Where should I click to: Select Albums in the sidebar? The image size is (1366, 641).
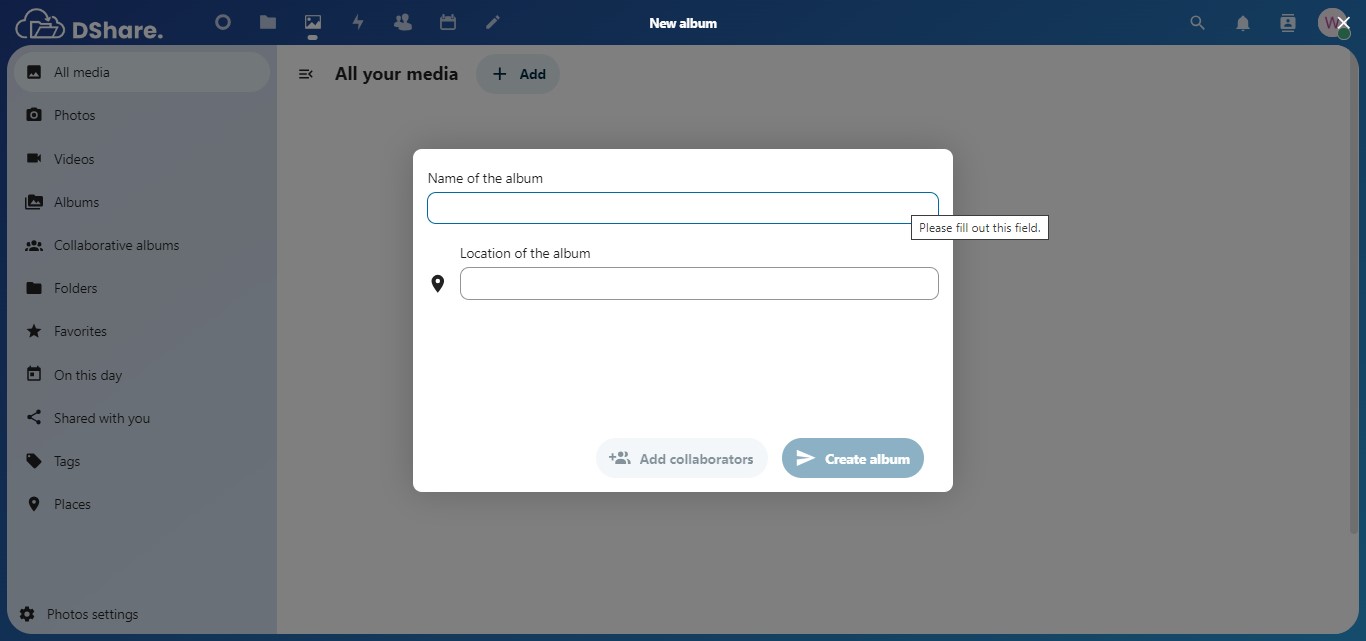(x=76, y=202)
